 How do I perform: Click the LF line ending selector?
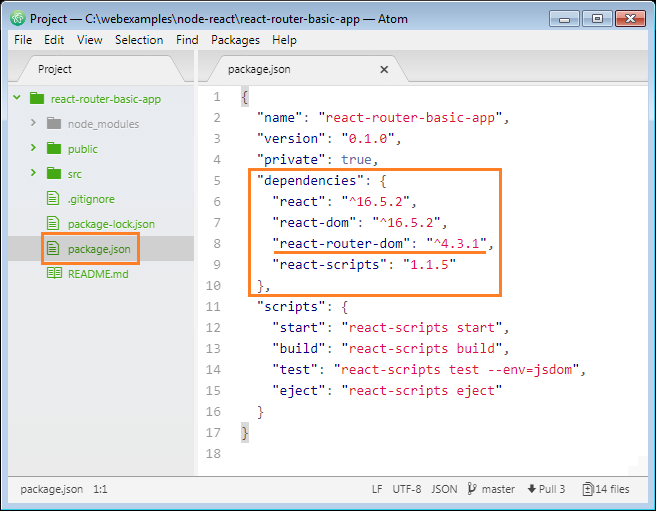pos(377,489)
